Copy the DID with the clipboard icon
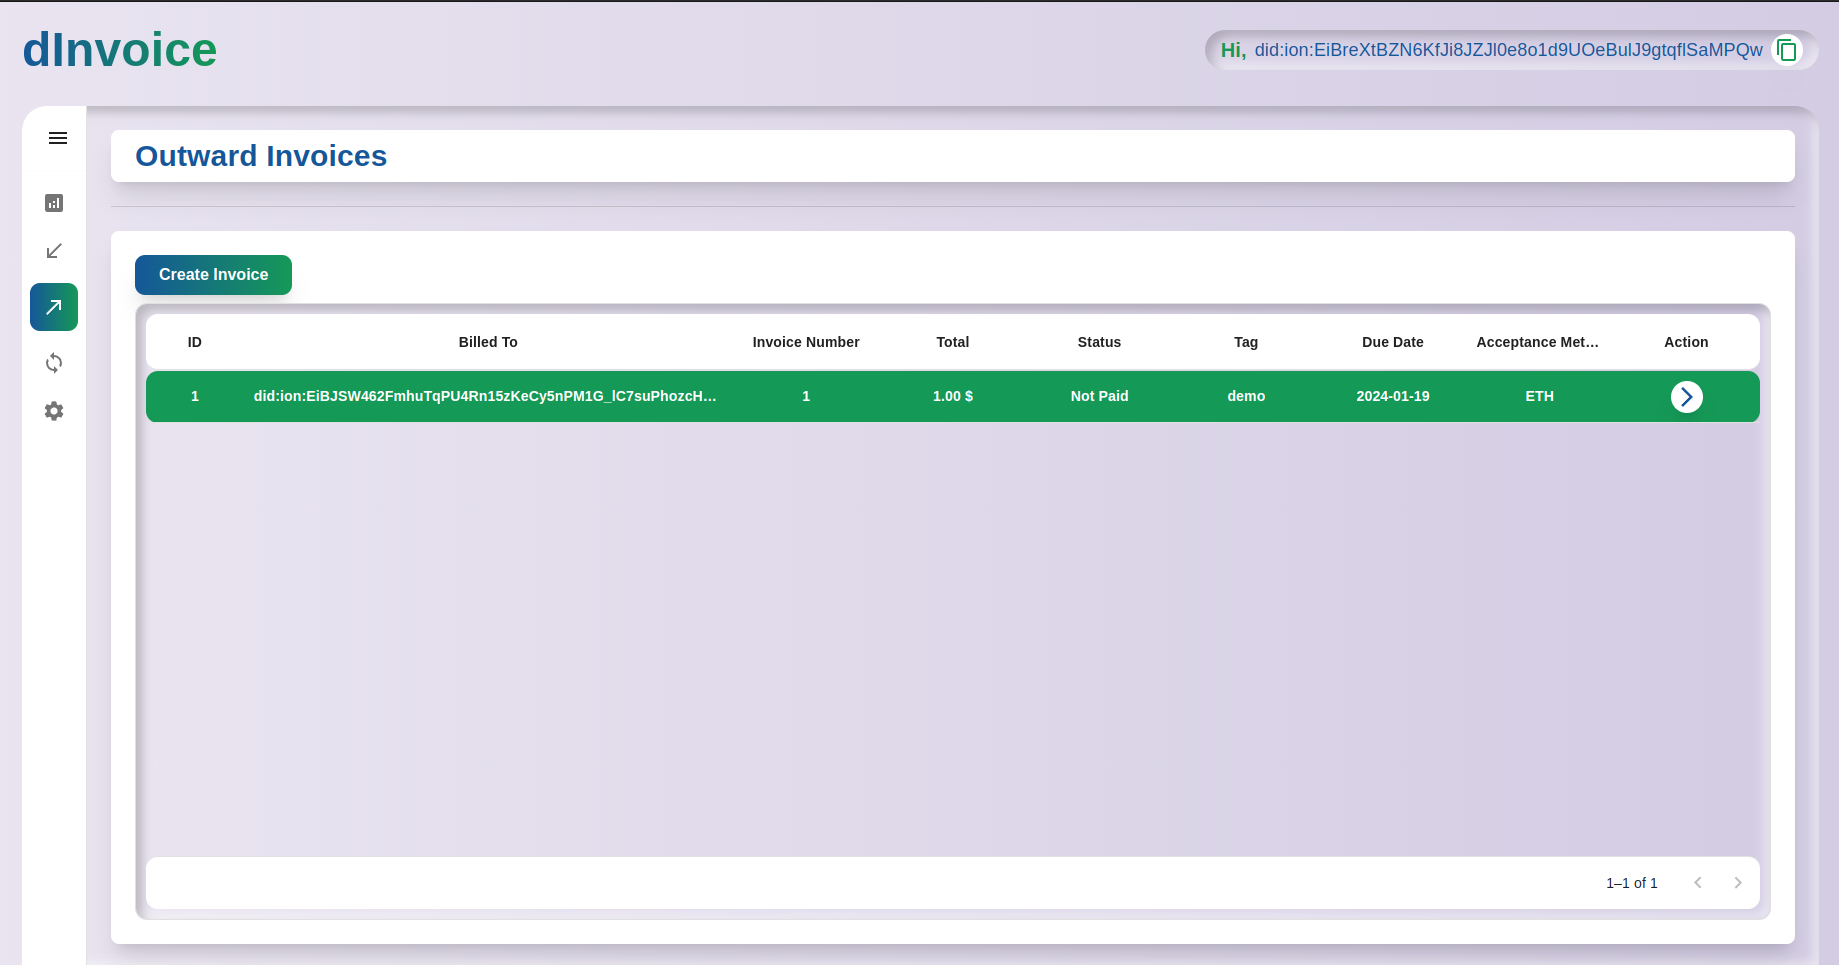 (1787, 50)
